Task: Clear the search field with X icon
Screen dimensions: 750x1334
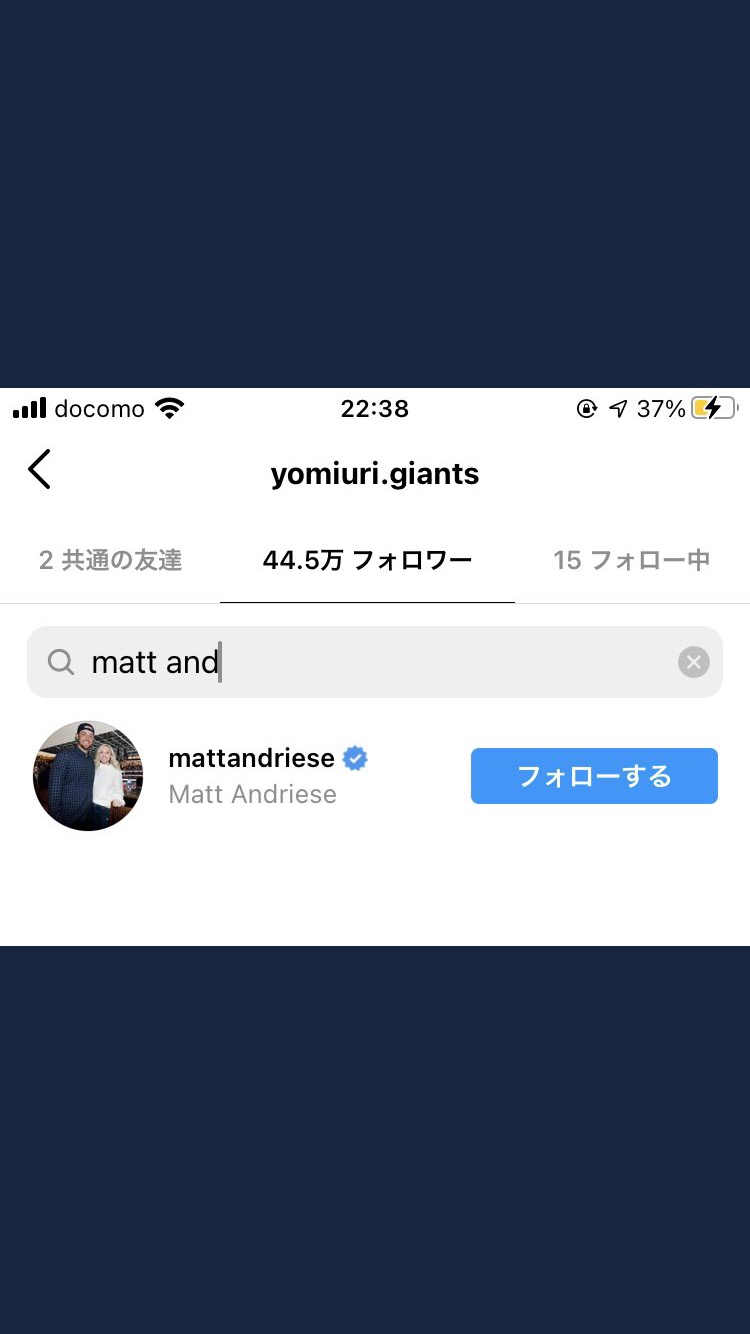Action: (693, 662)
